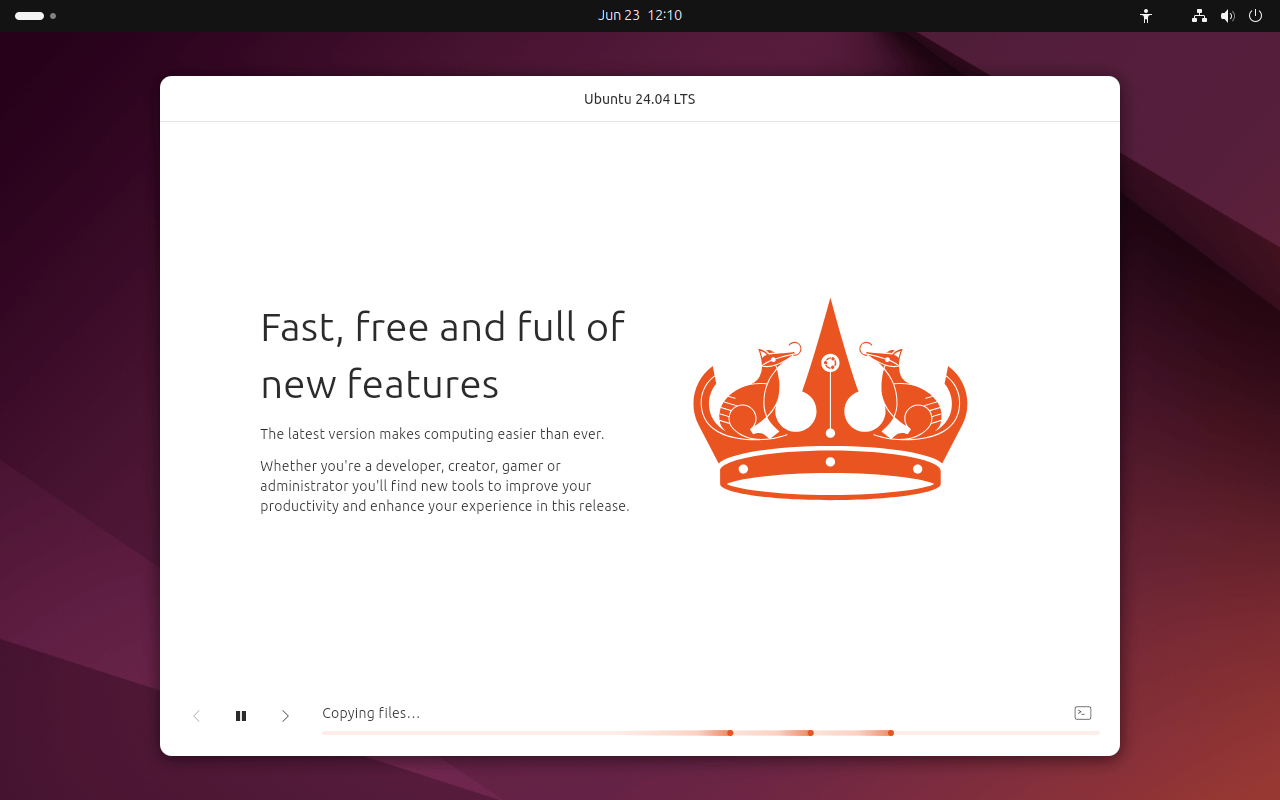Click the Ubuntu 24.04 LTS window title
This screenshot has width=1280, height=800.
click(639, 98)
